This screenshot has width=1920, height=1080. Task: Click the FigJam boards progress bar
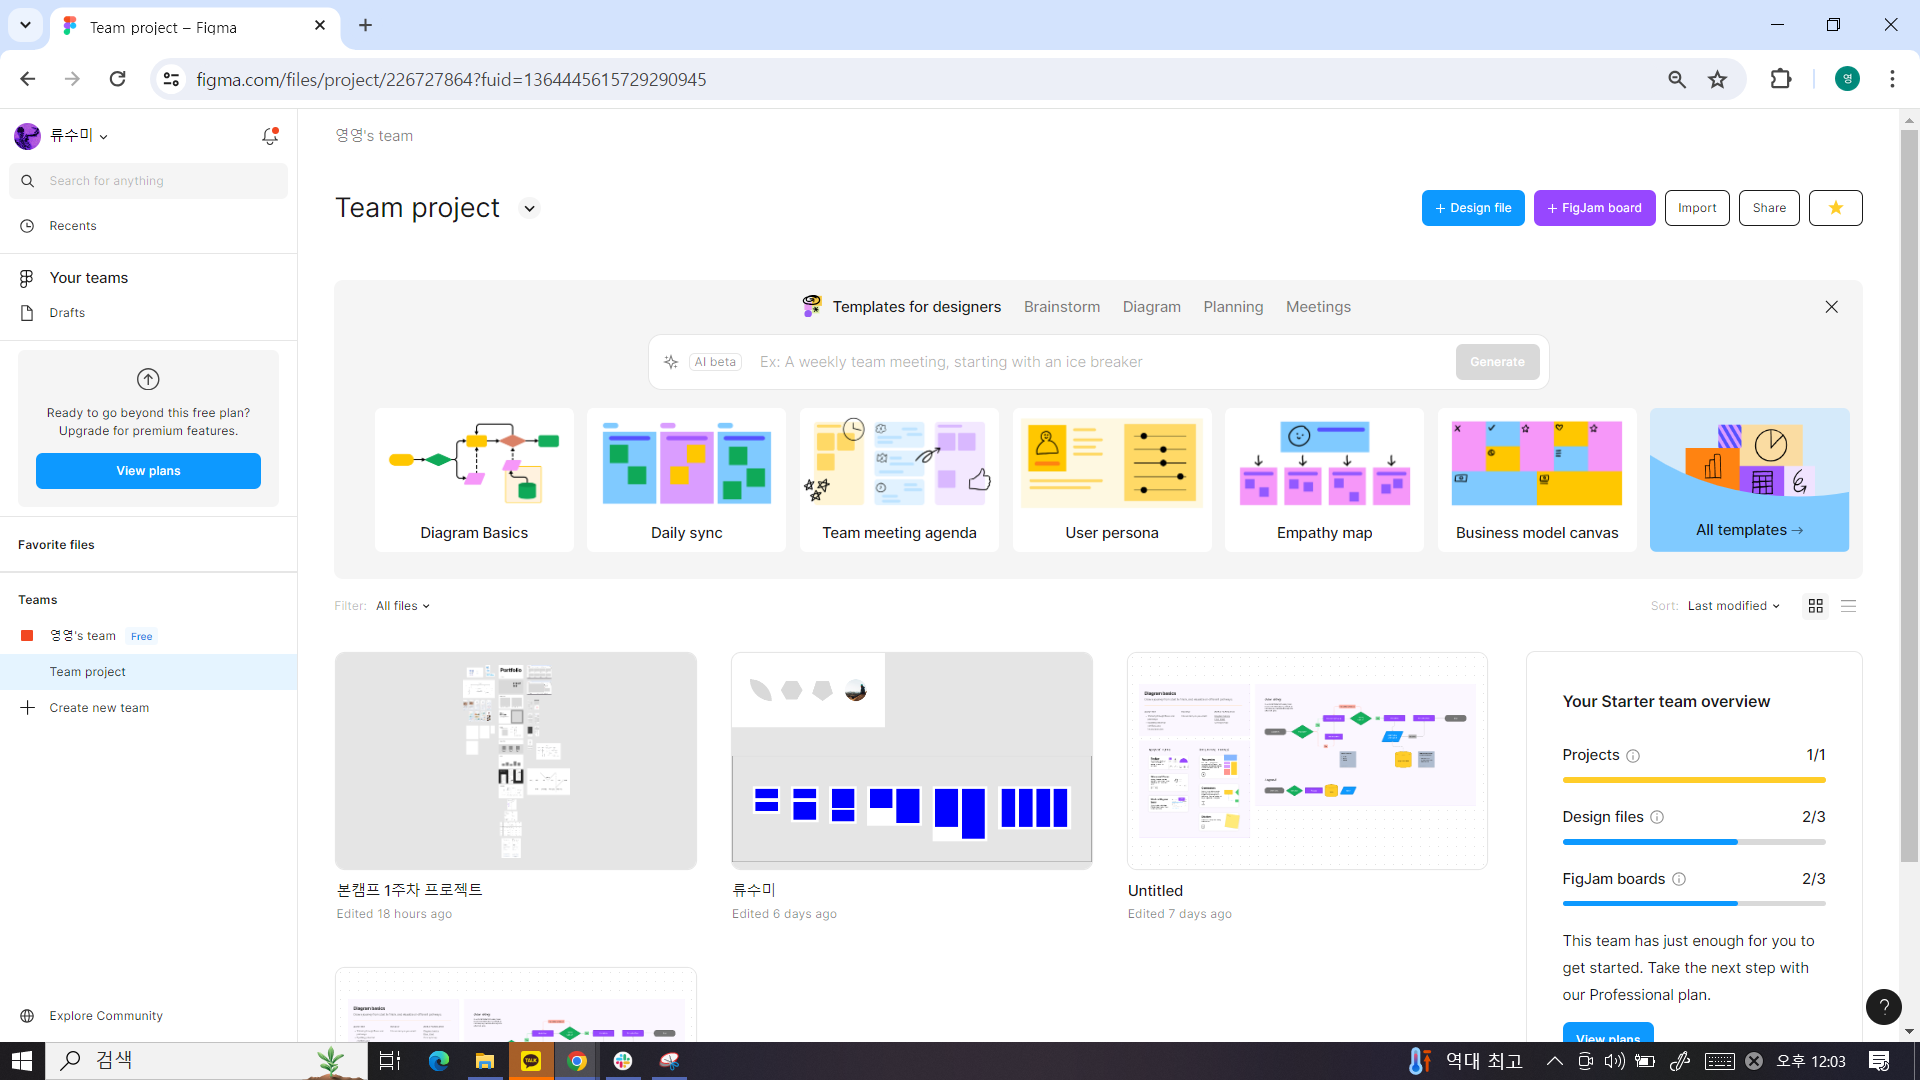click(1693, 903)
